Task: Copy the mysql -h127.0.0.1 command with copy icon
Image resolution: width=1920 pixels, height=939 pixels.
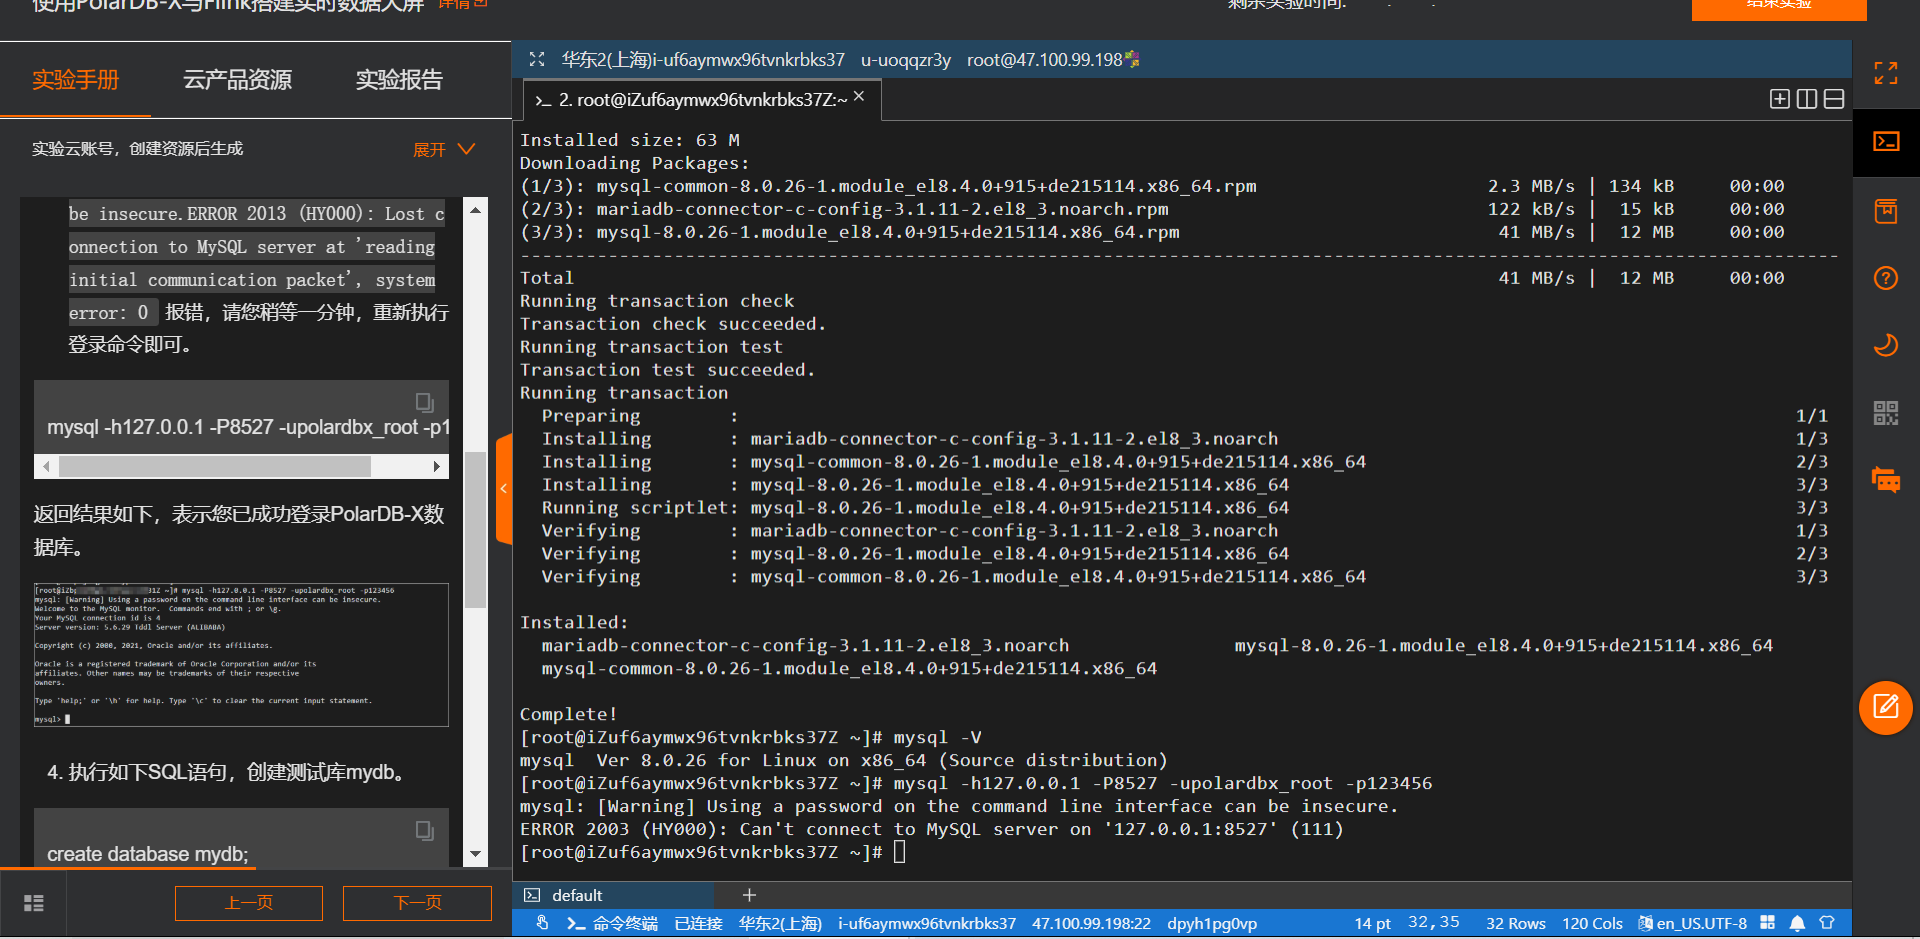Action: pyautogui.click(x=425, y=402)
